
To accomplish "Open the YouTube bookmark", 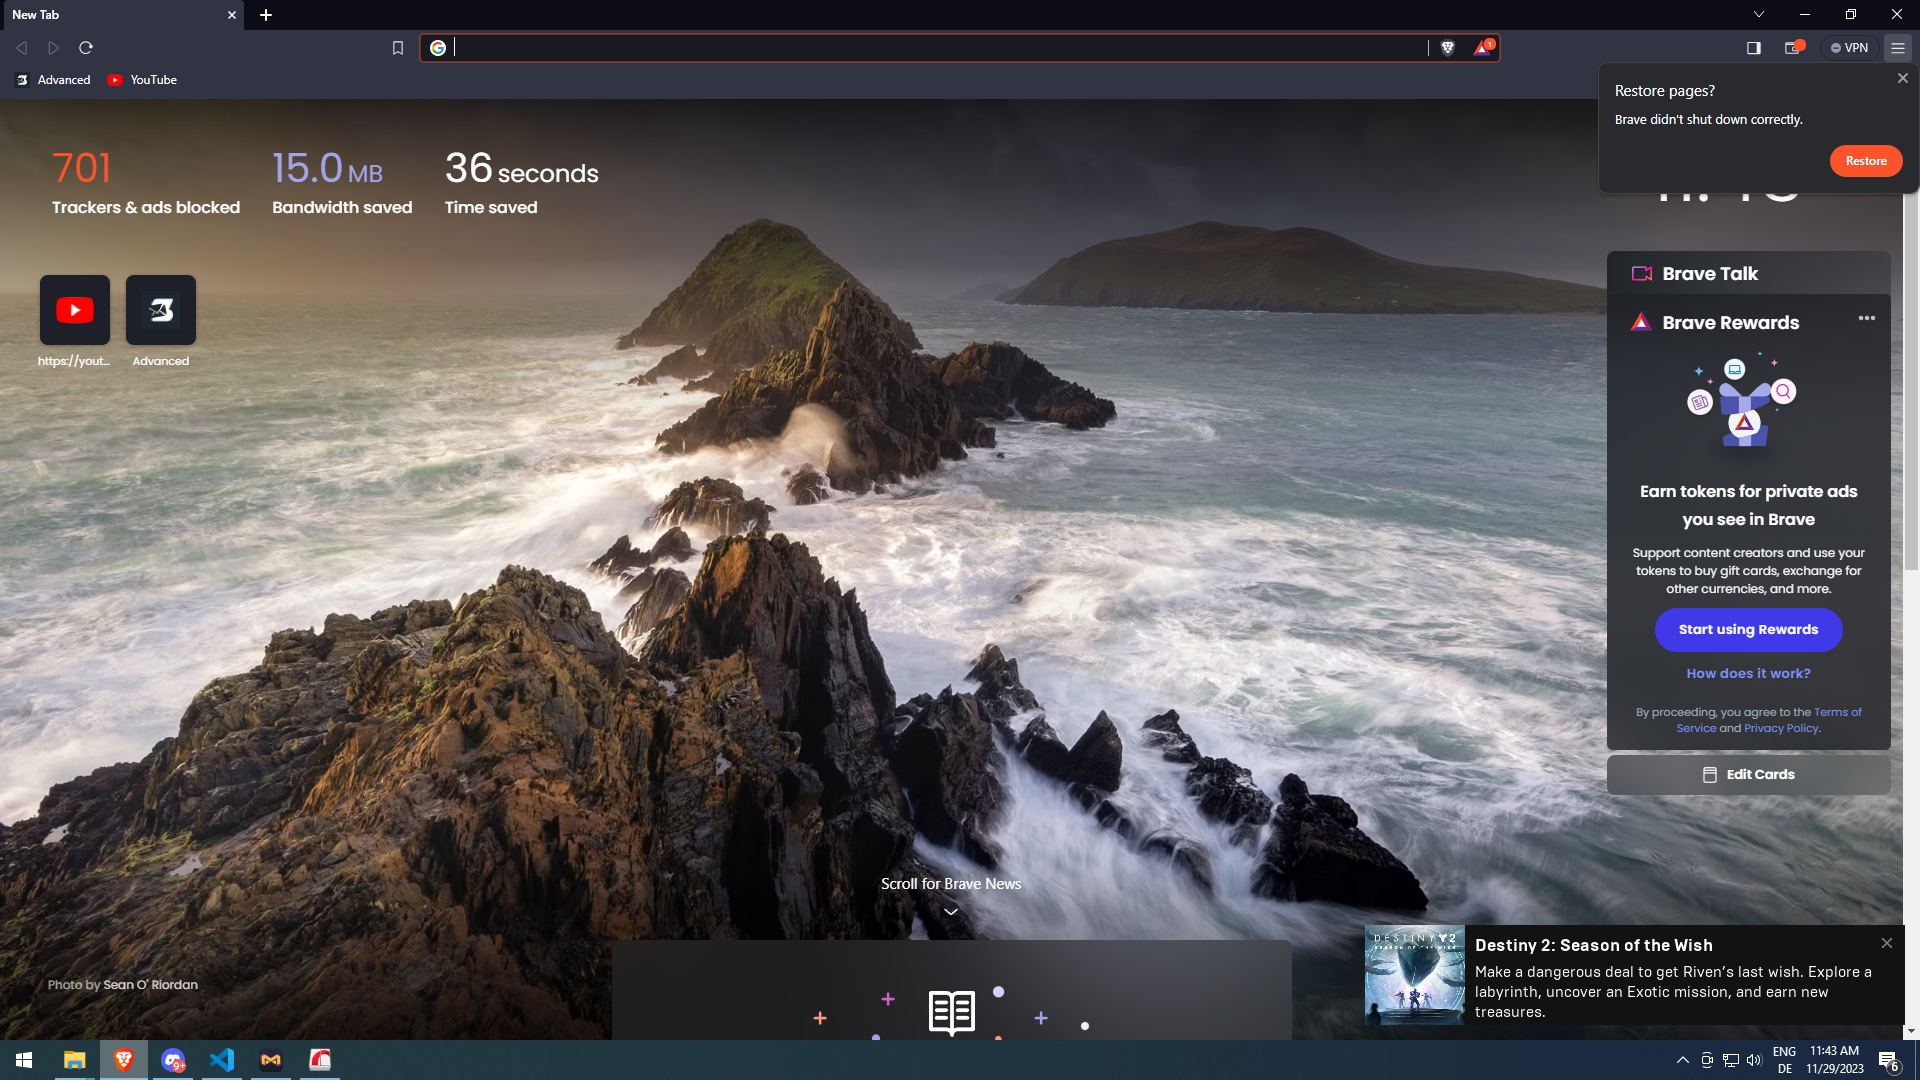I will click(143, 80).
